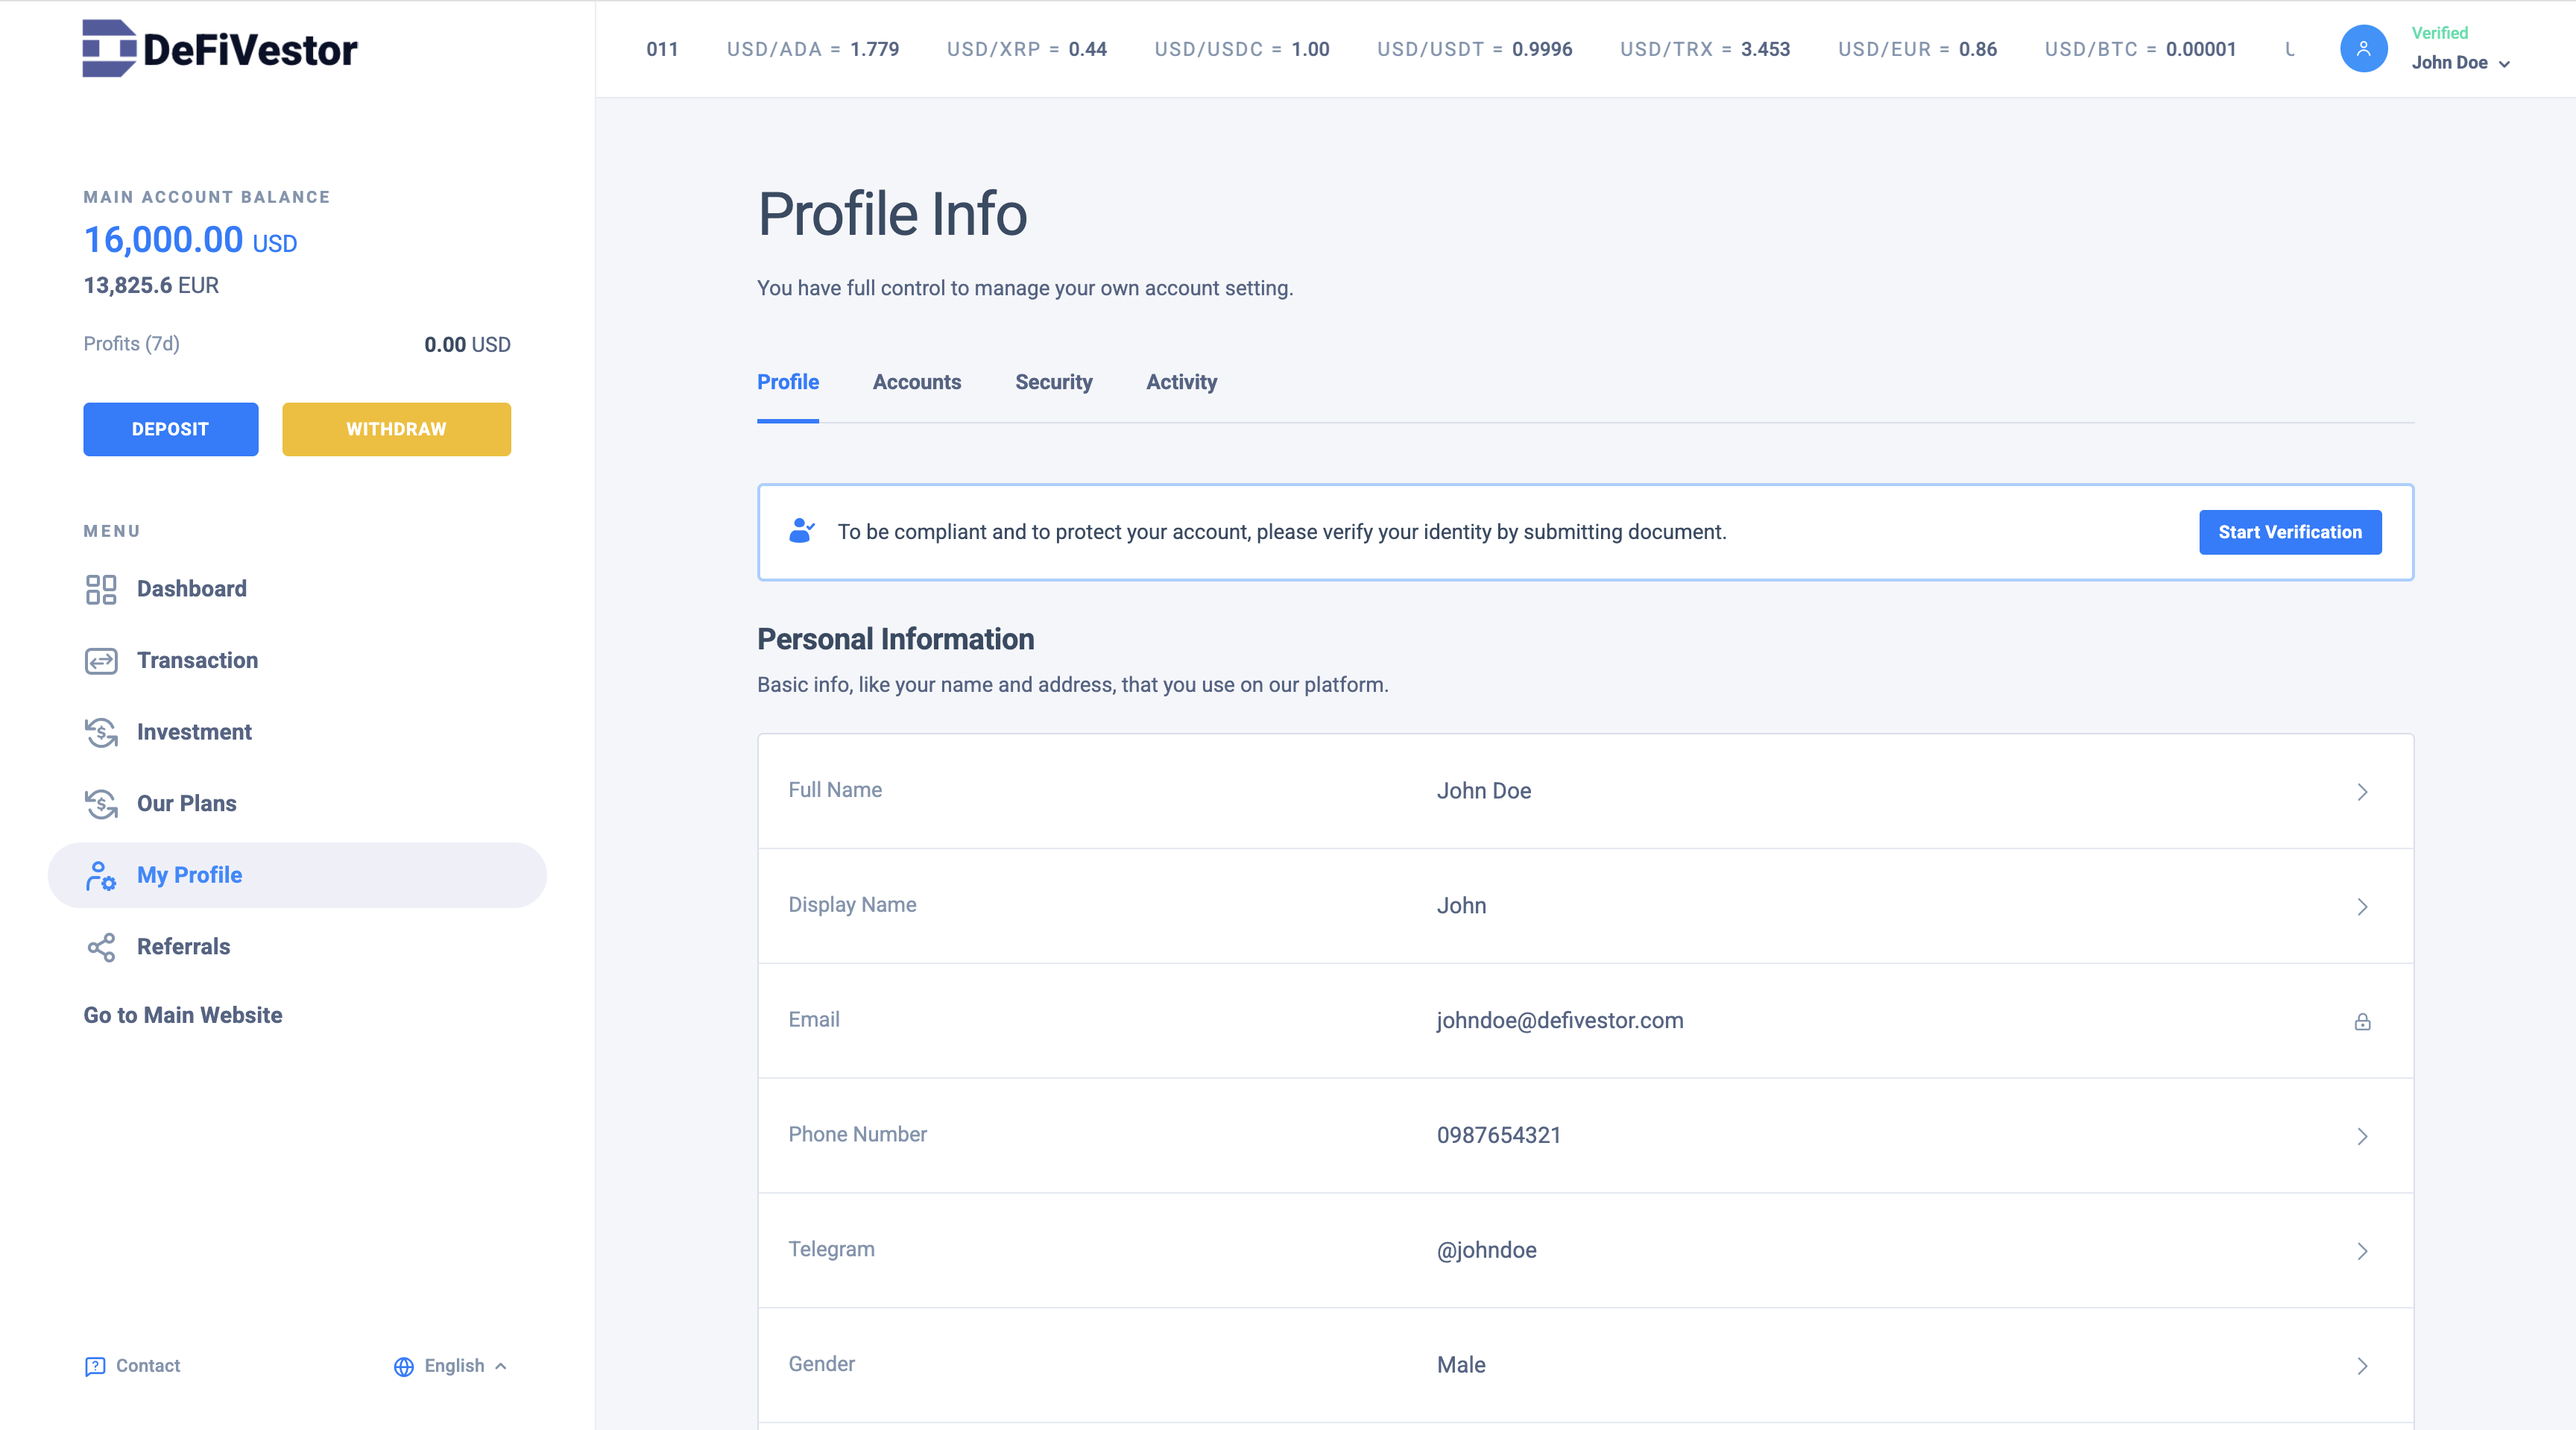
Task: Click the user avatar icon in header
Action: pos(2363,49)
